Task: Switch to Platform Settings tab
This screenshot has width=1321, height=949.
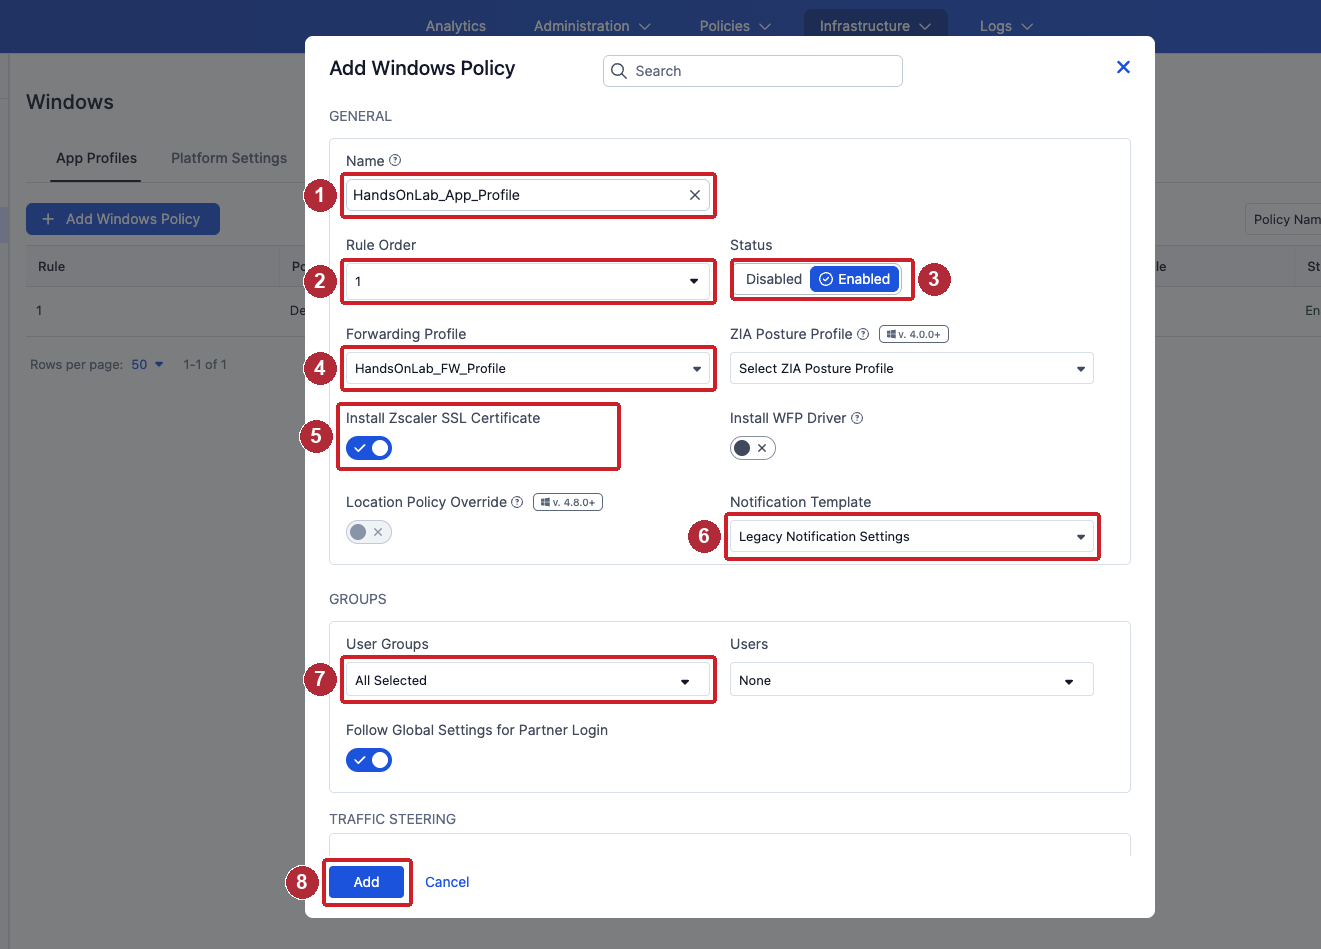Action: 229,158
